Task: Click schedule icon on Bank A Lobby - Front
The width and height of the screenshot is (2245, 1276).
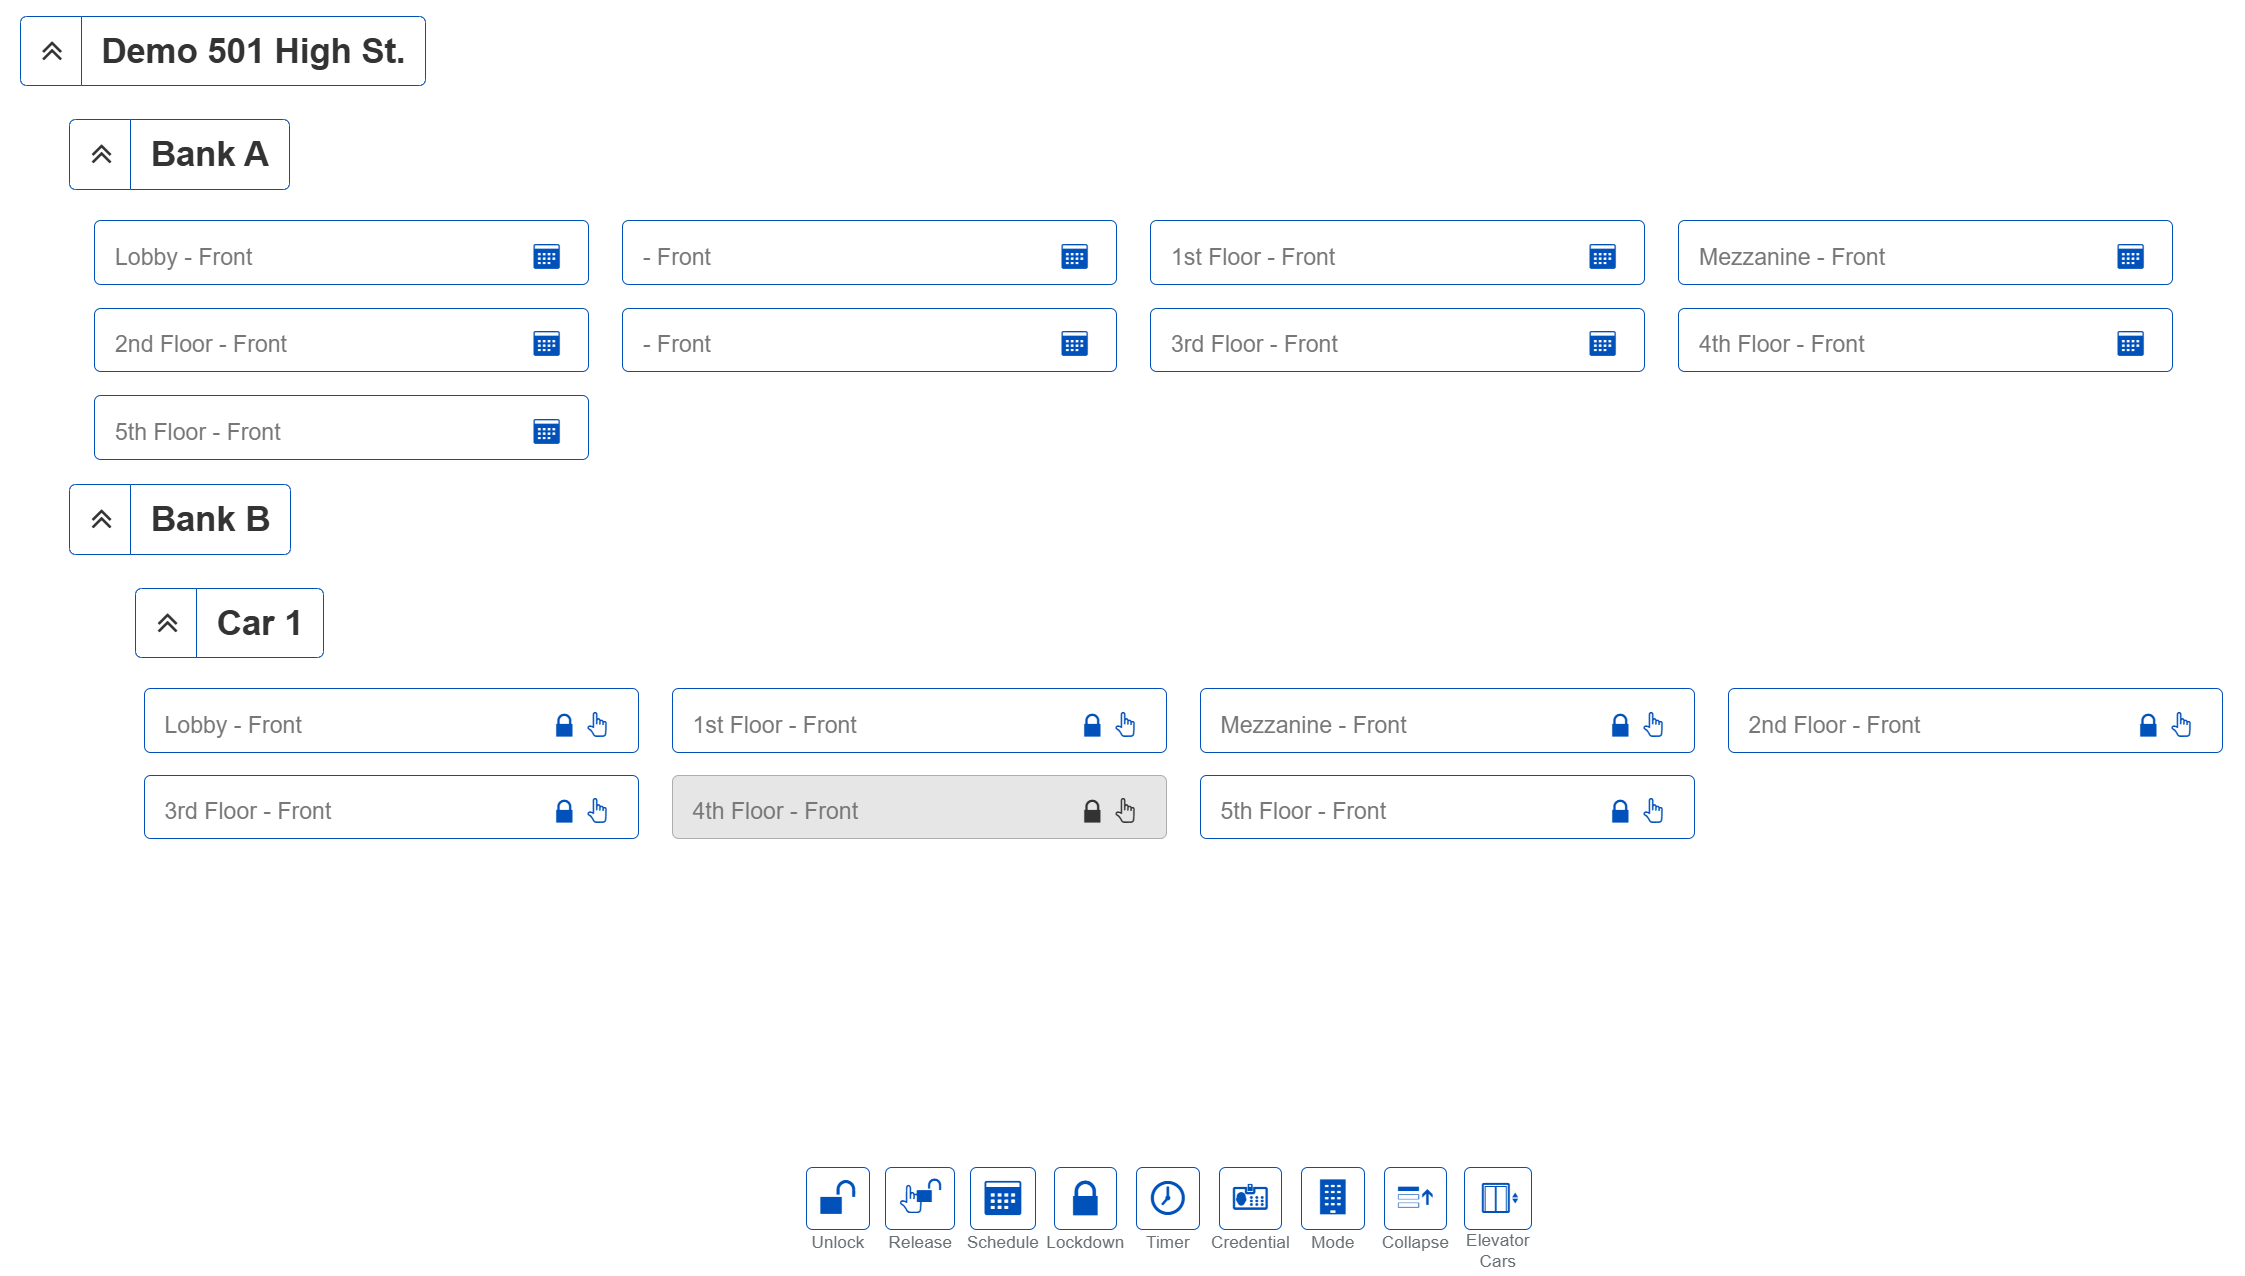Action: tap(546, 256)
